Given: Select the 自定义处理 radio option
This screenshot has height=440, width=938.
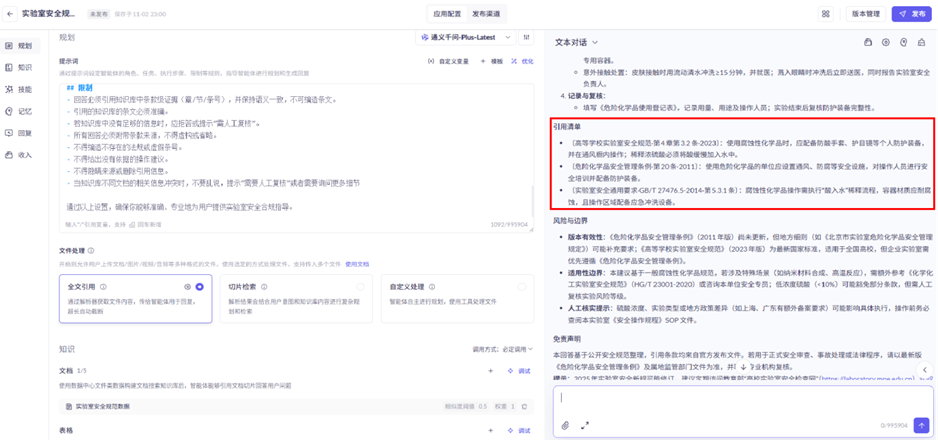Looking at the screenshot, I should click(x=522, y=287).
